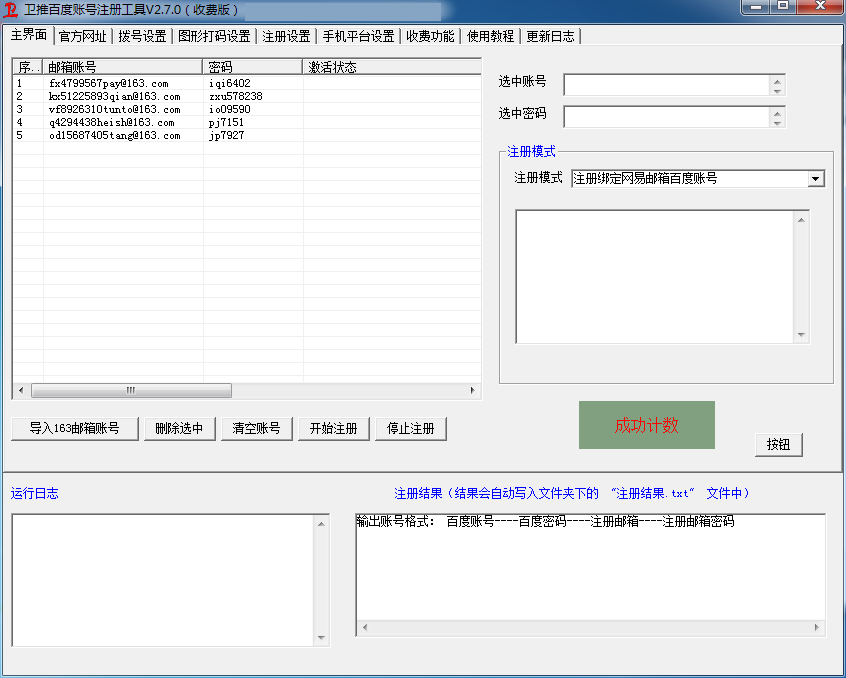Screen dimensions: 846x678
Task: Click password cell pj7151
Action: (x=227, y=122)
